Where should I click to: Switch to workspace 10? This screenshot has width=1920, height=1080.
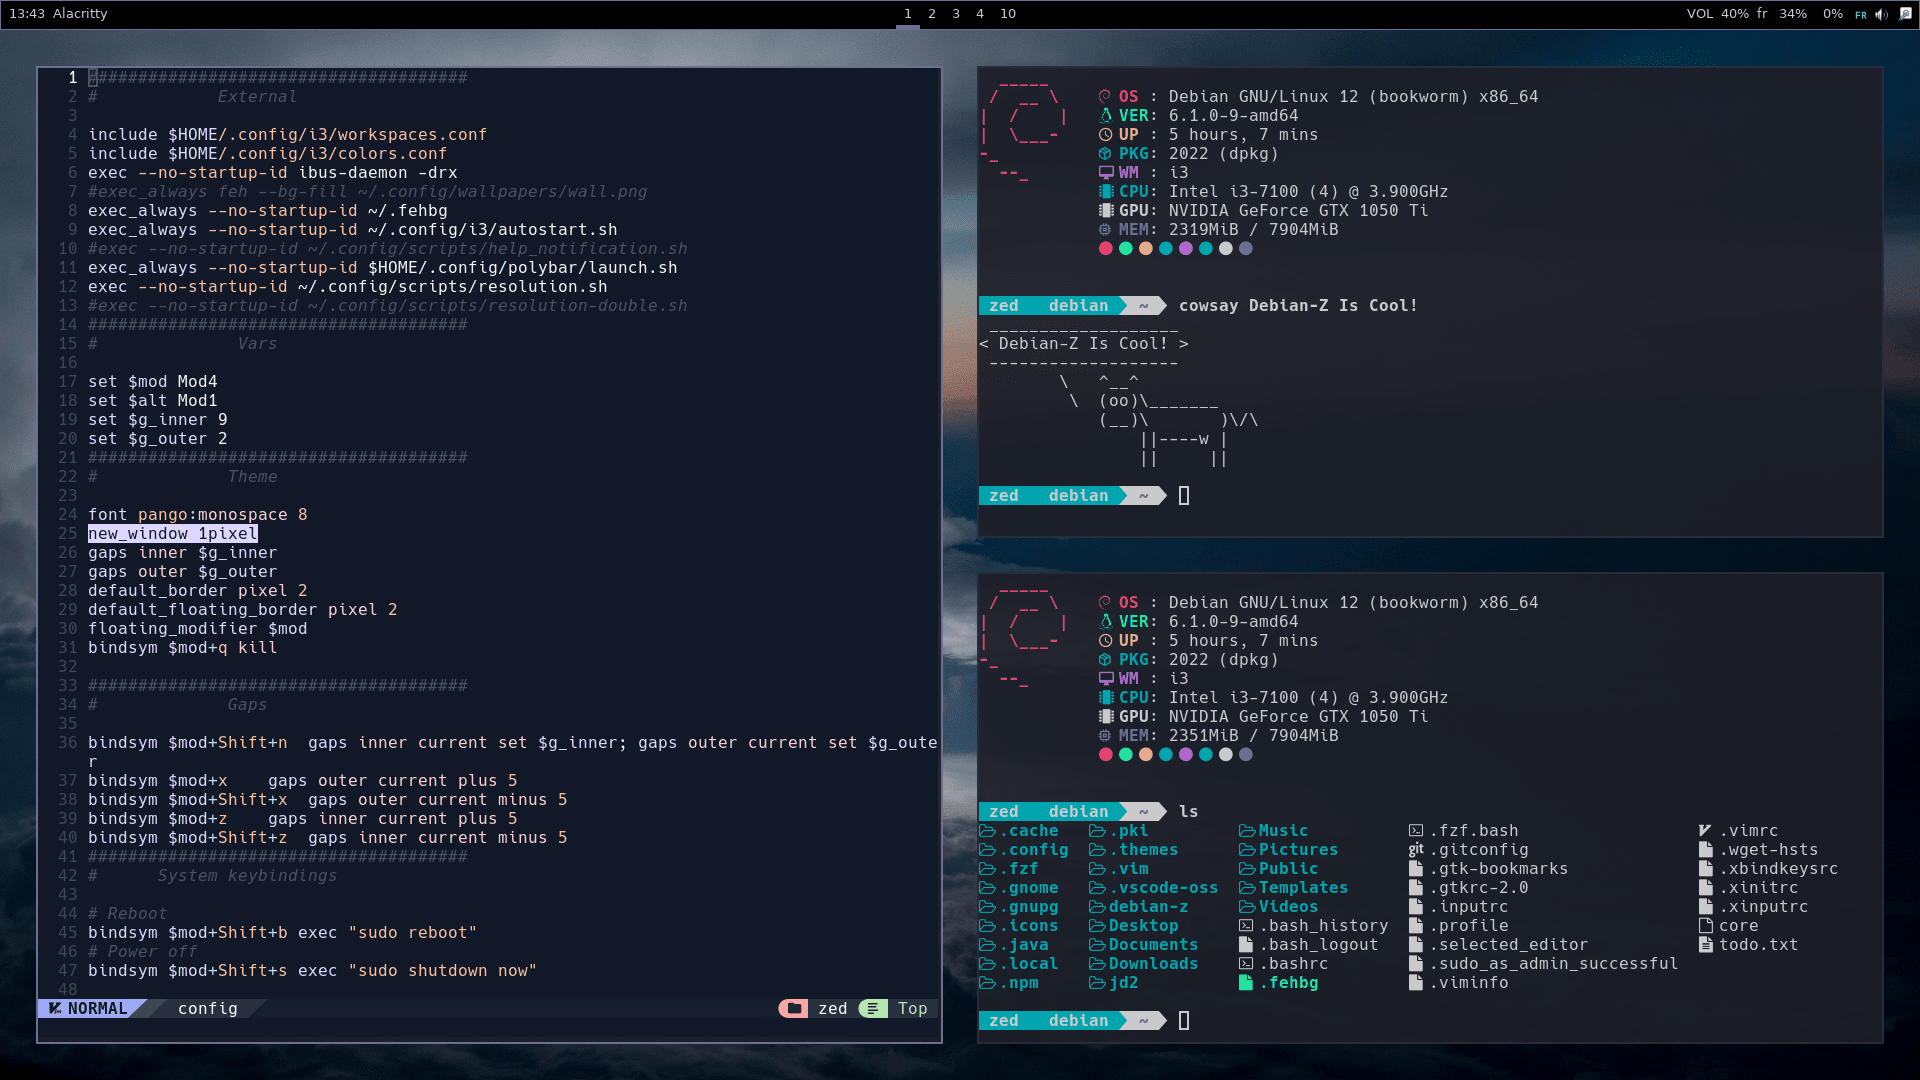click(1007, 14)
